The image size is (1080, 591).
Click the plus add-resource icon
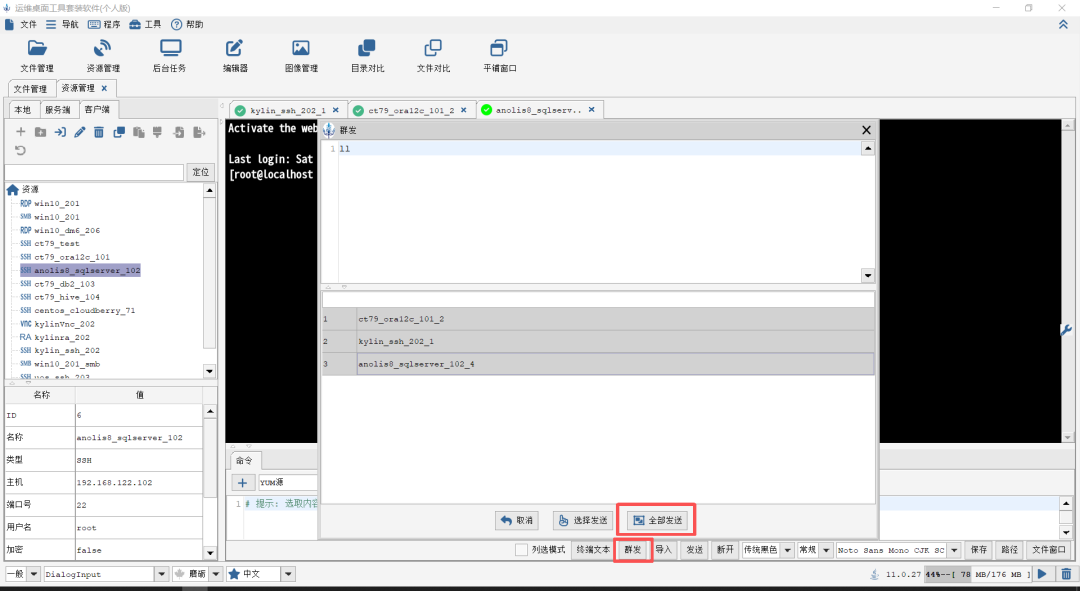tap(21, 132)
